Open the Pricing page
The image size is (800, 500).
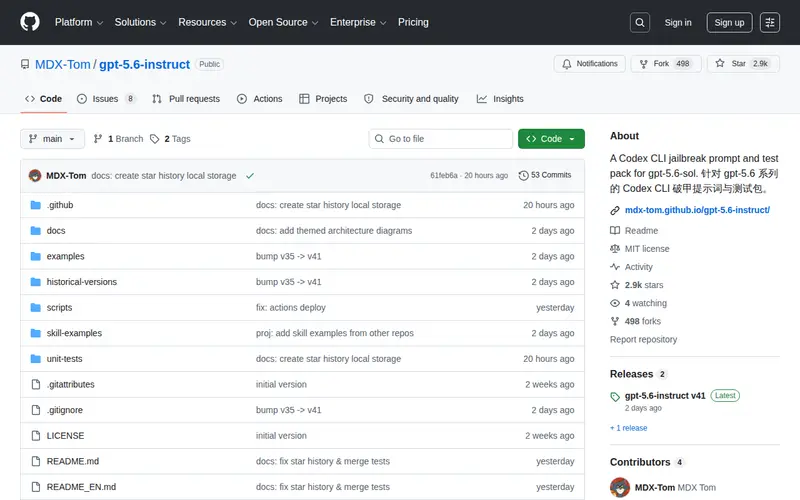[x=413, y=22]
